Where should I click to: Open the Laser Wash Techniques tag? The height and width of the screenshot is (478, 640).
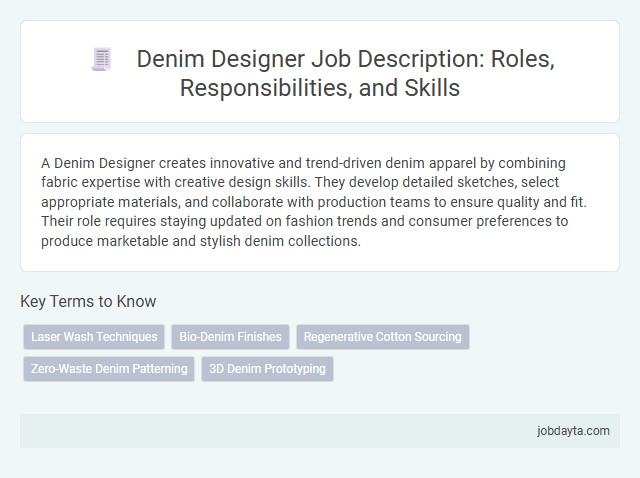coord(94,337)
